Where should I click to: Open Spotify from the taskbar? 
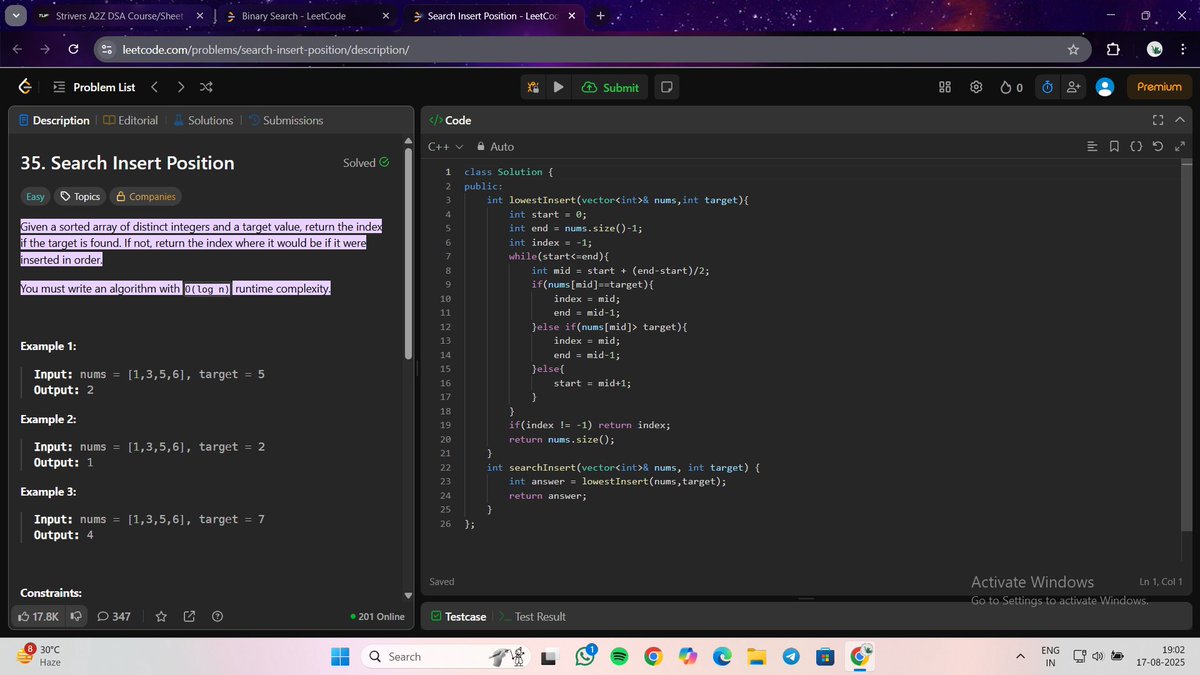point(619,656)
